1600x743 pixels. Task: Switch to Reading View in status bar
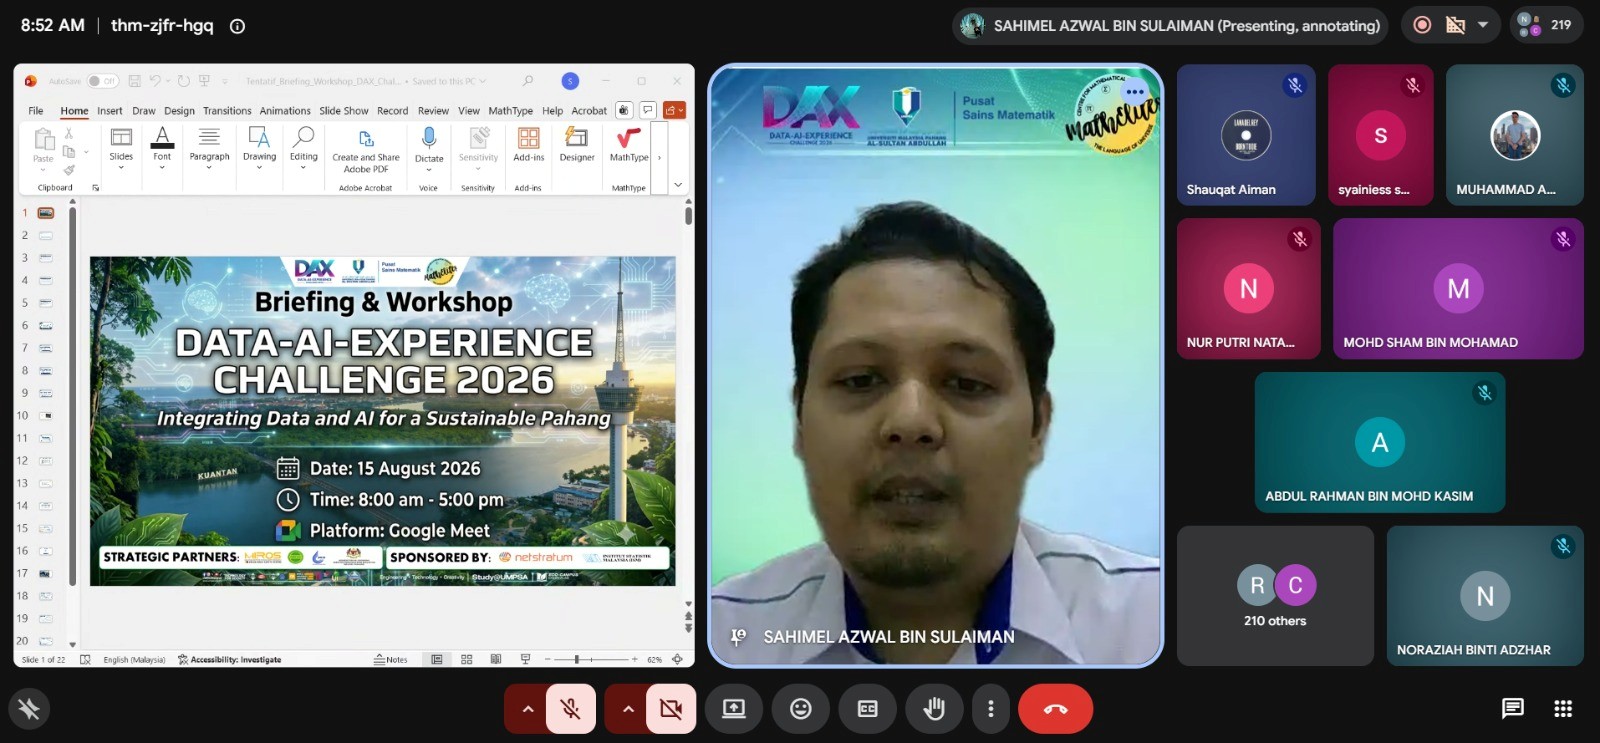pos(496,660)
